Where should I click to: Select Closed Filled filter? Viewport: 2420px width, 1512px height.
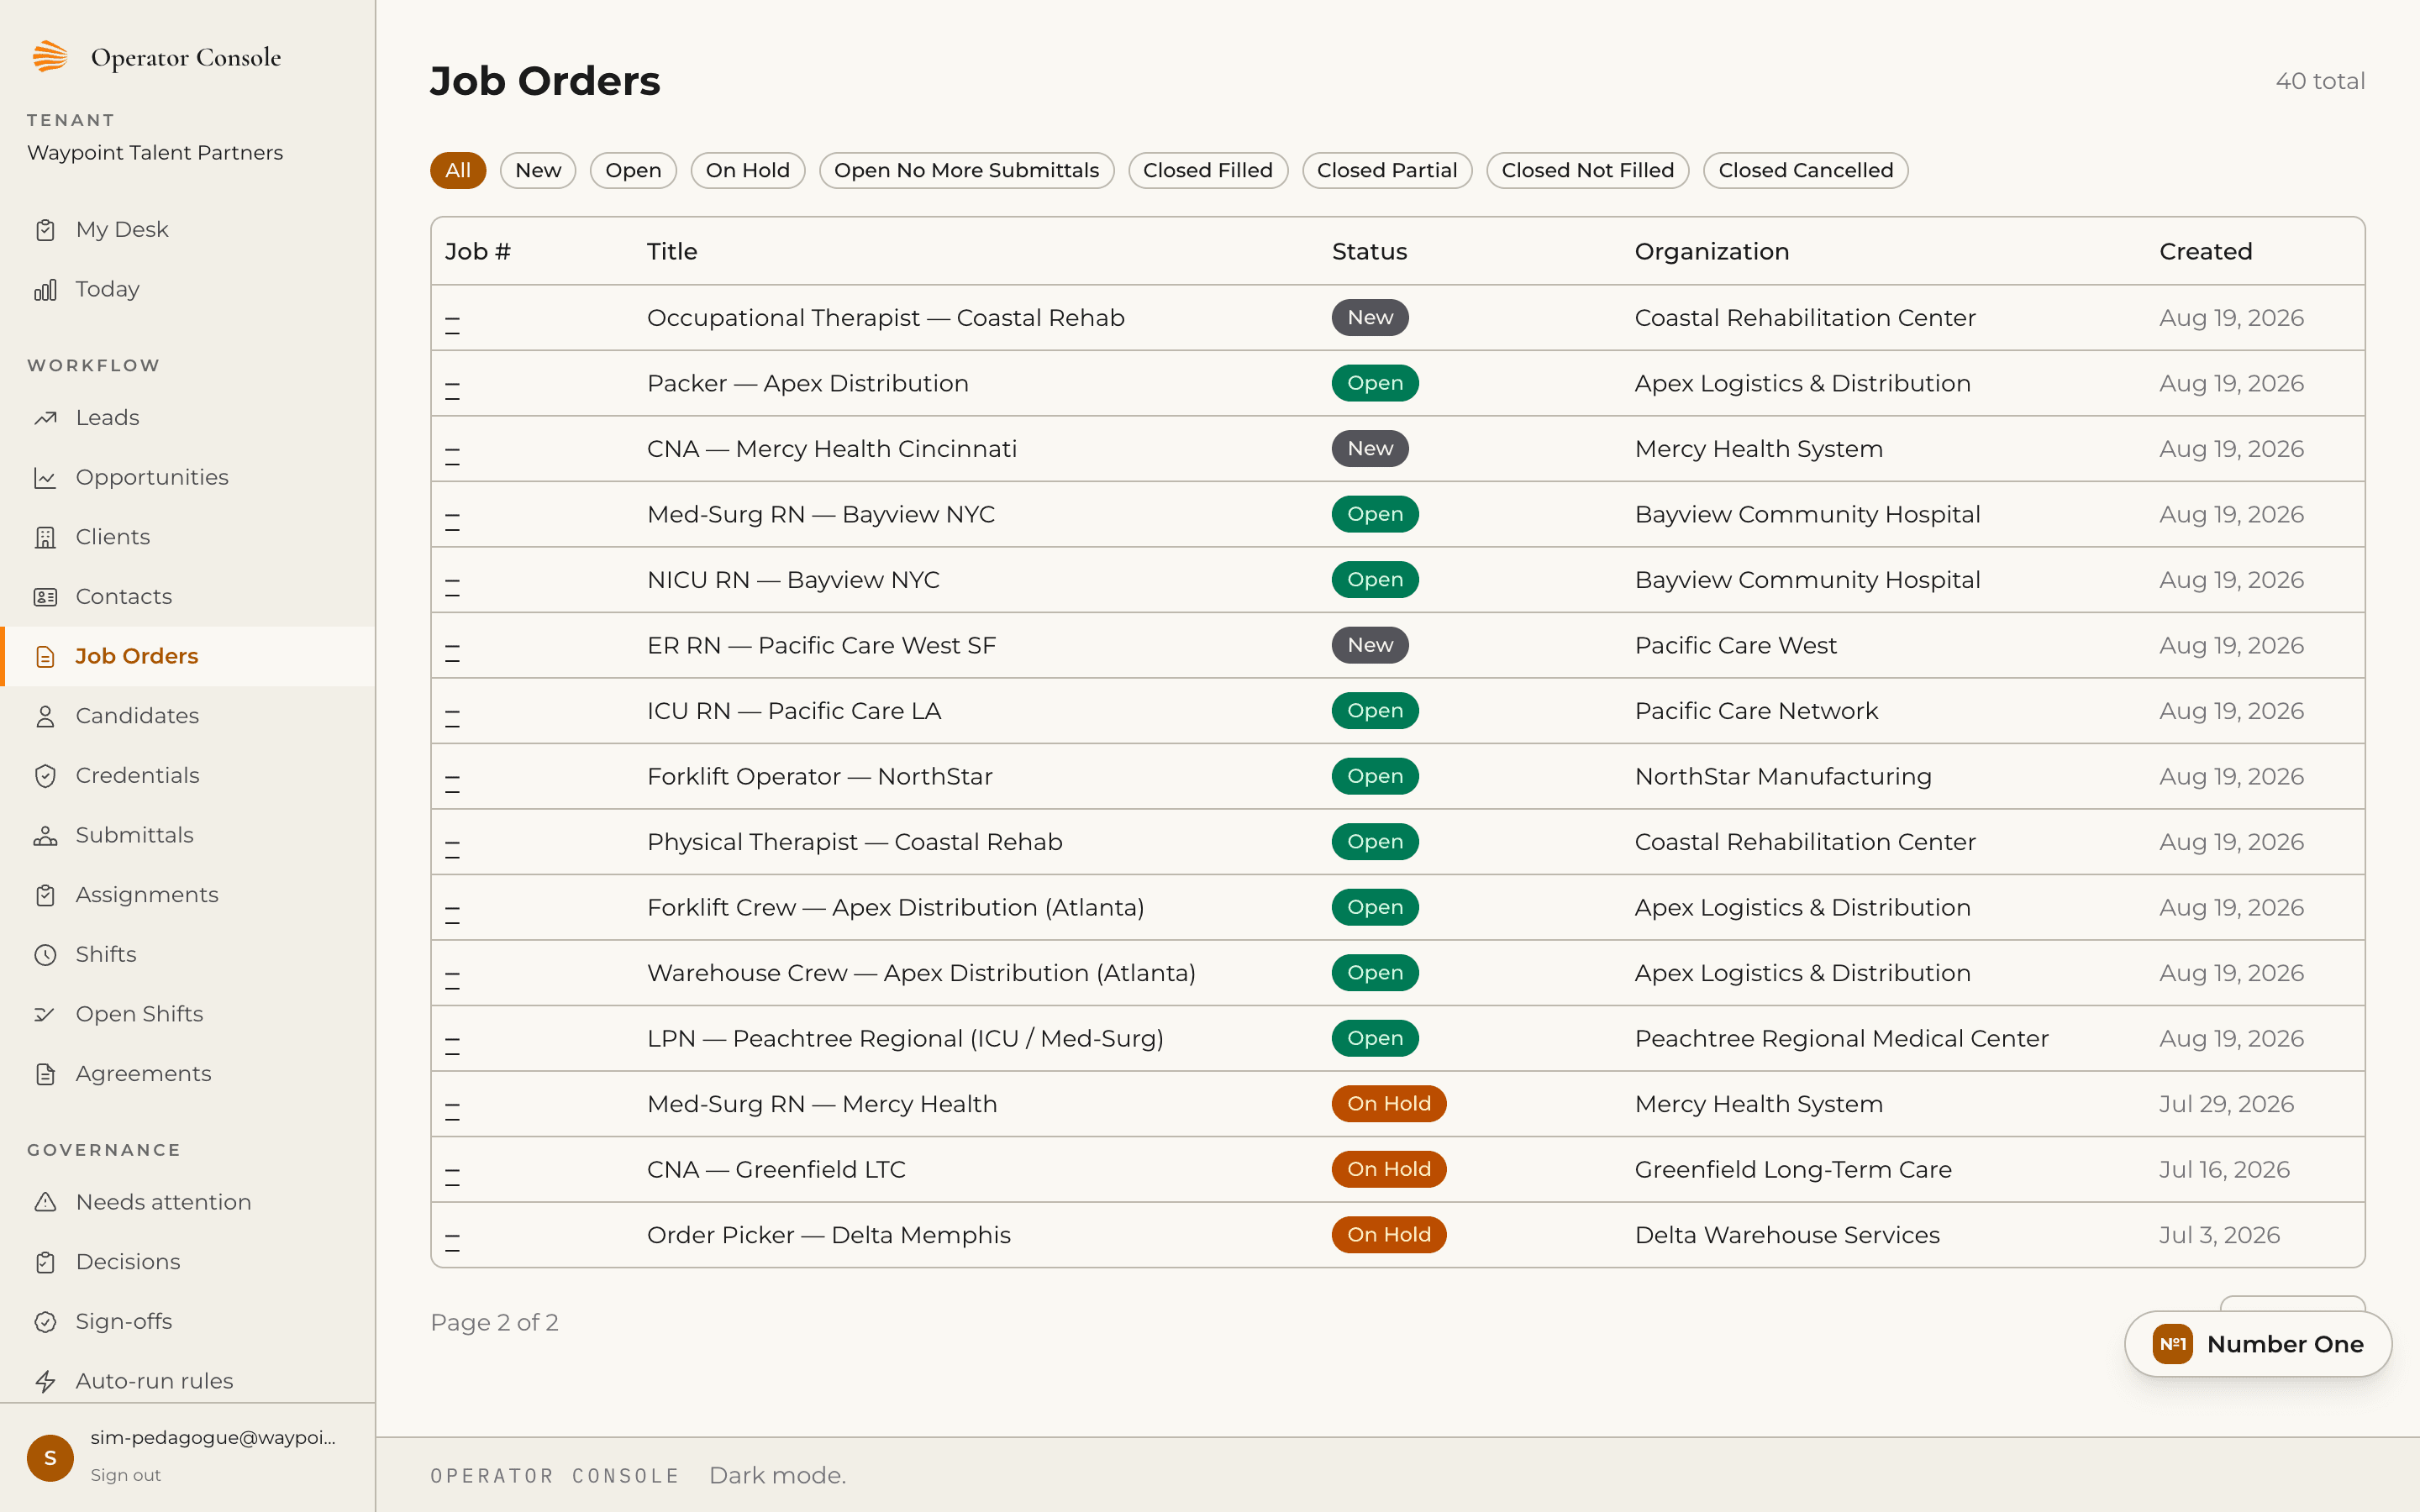[1208, 170]
